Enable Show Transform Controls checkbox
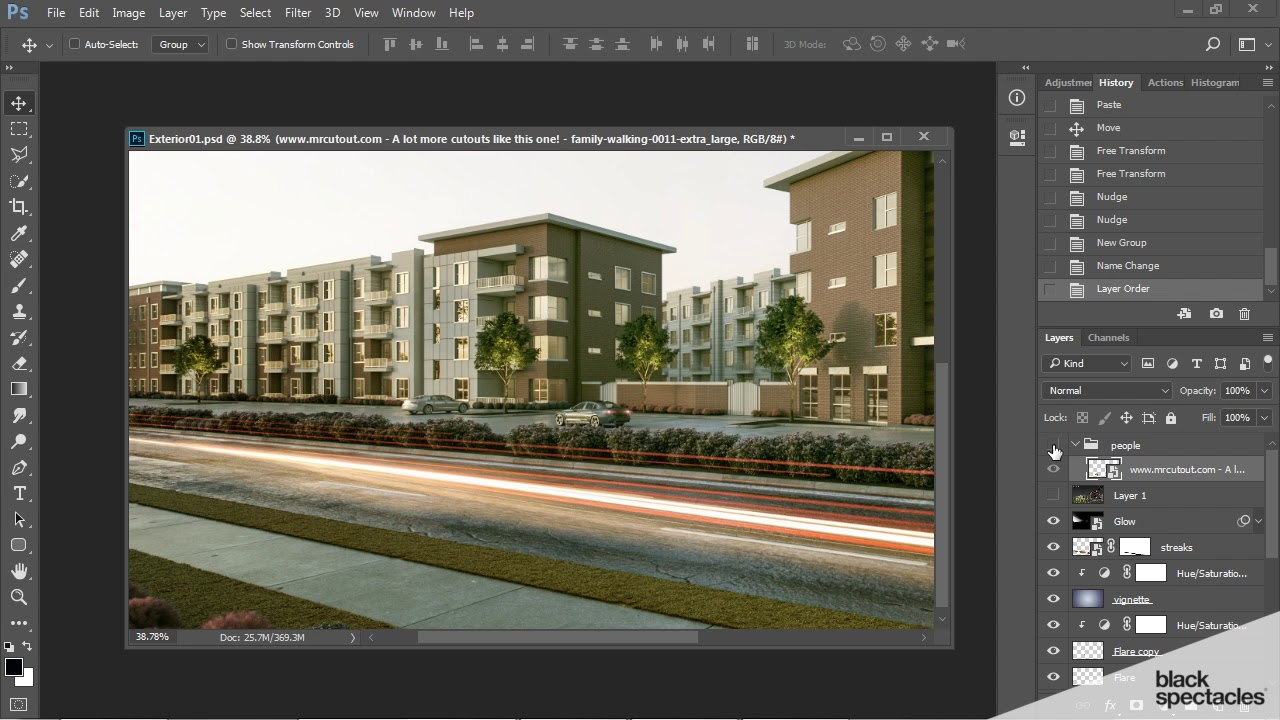Viewport: 1280px width, 720px height. (231, 44)
